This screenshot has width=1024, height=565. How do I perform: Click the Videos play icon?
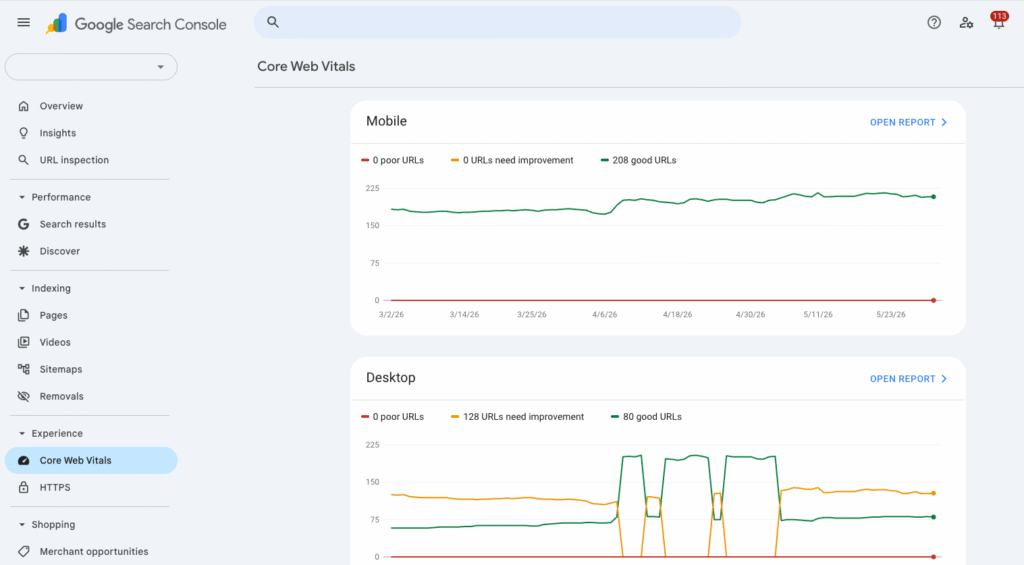pos(24,342)
